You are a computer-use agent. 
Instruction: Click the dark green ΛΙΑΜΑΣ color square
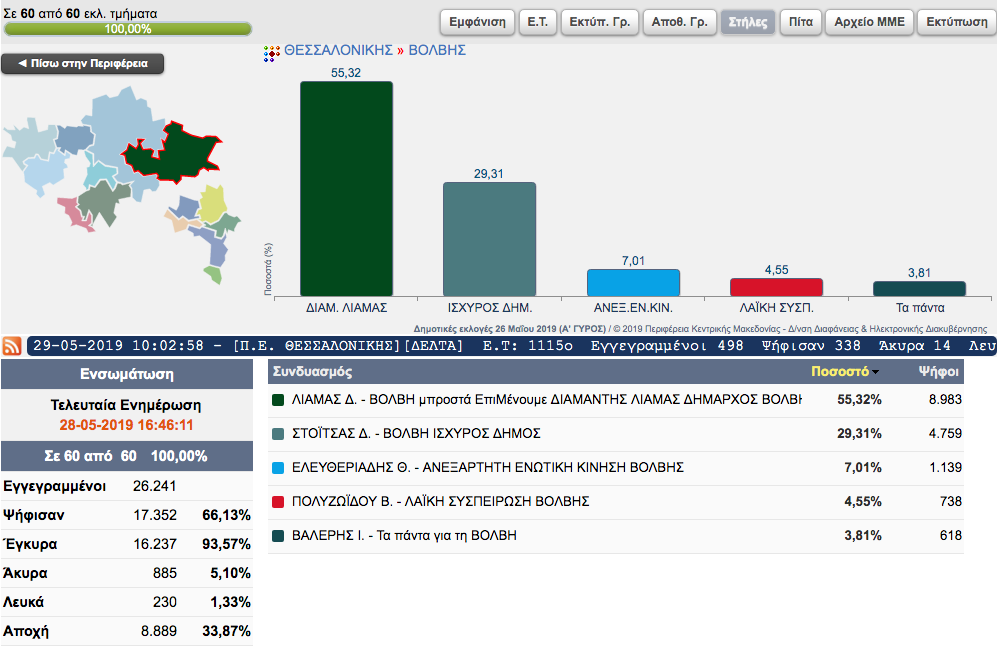click(279, 400)
